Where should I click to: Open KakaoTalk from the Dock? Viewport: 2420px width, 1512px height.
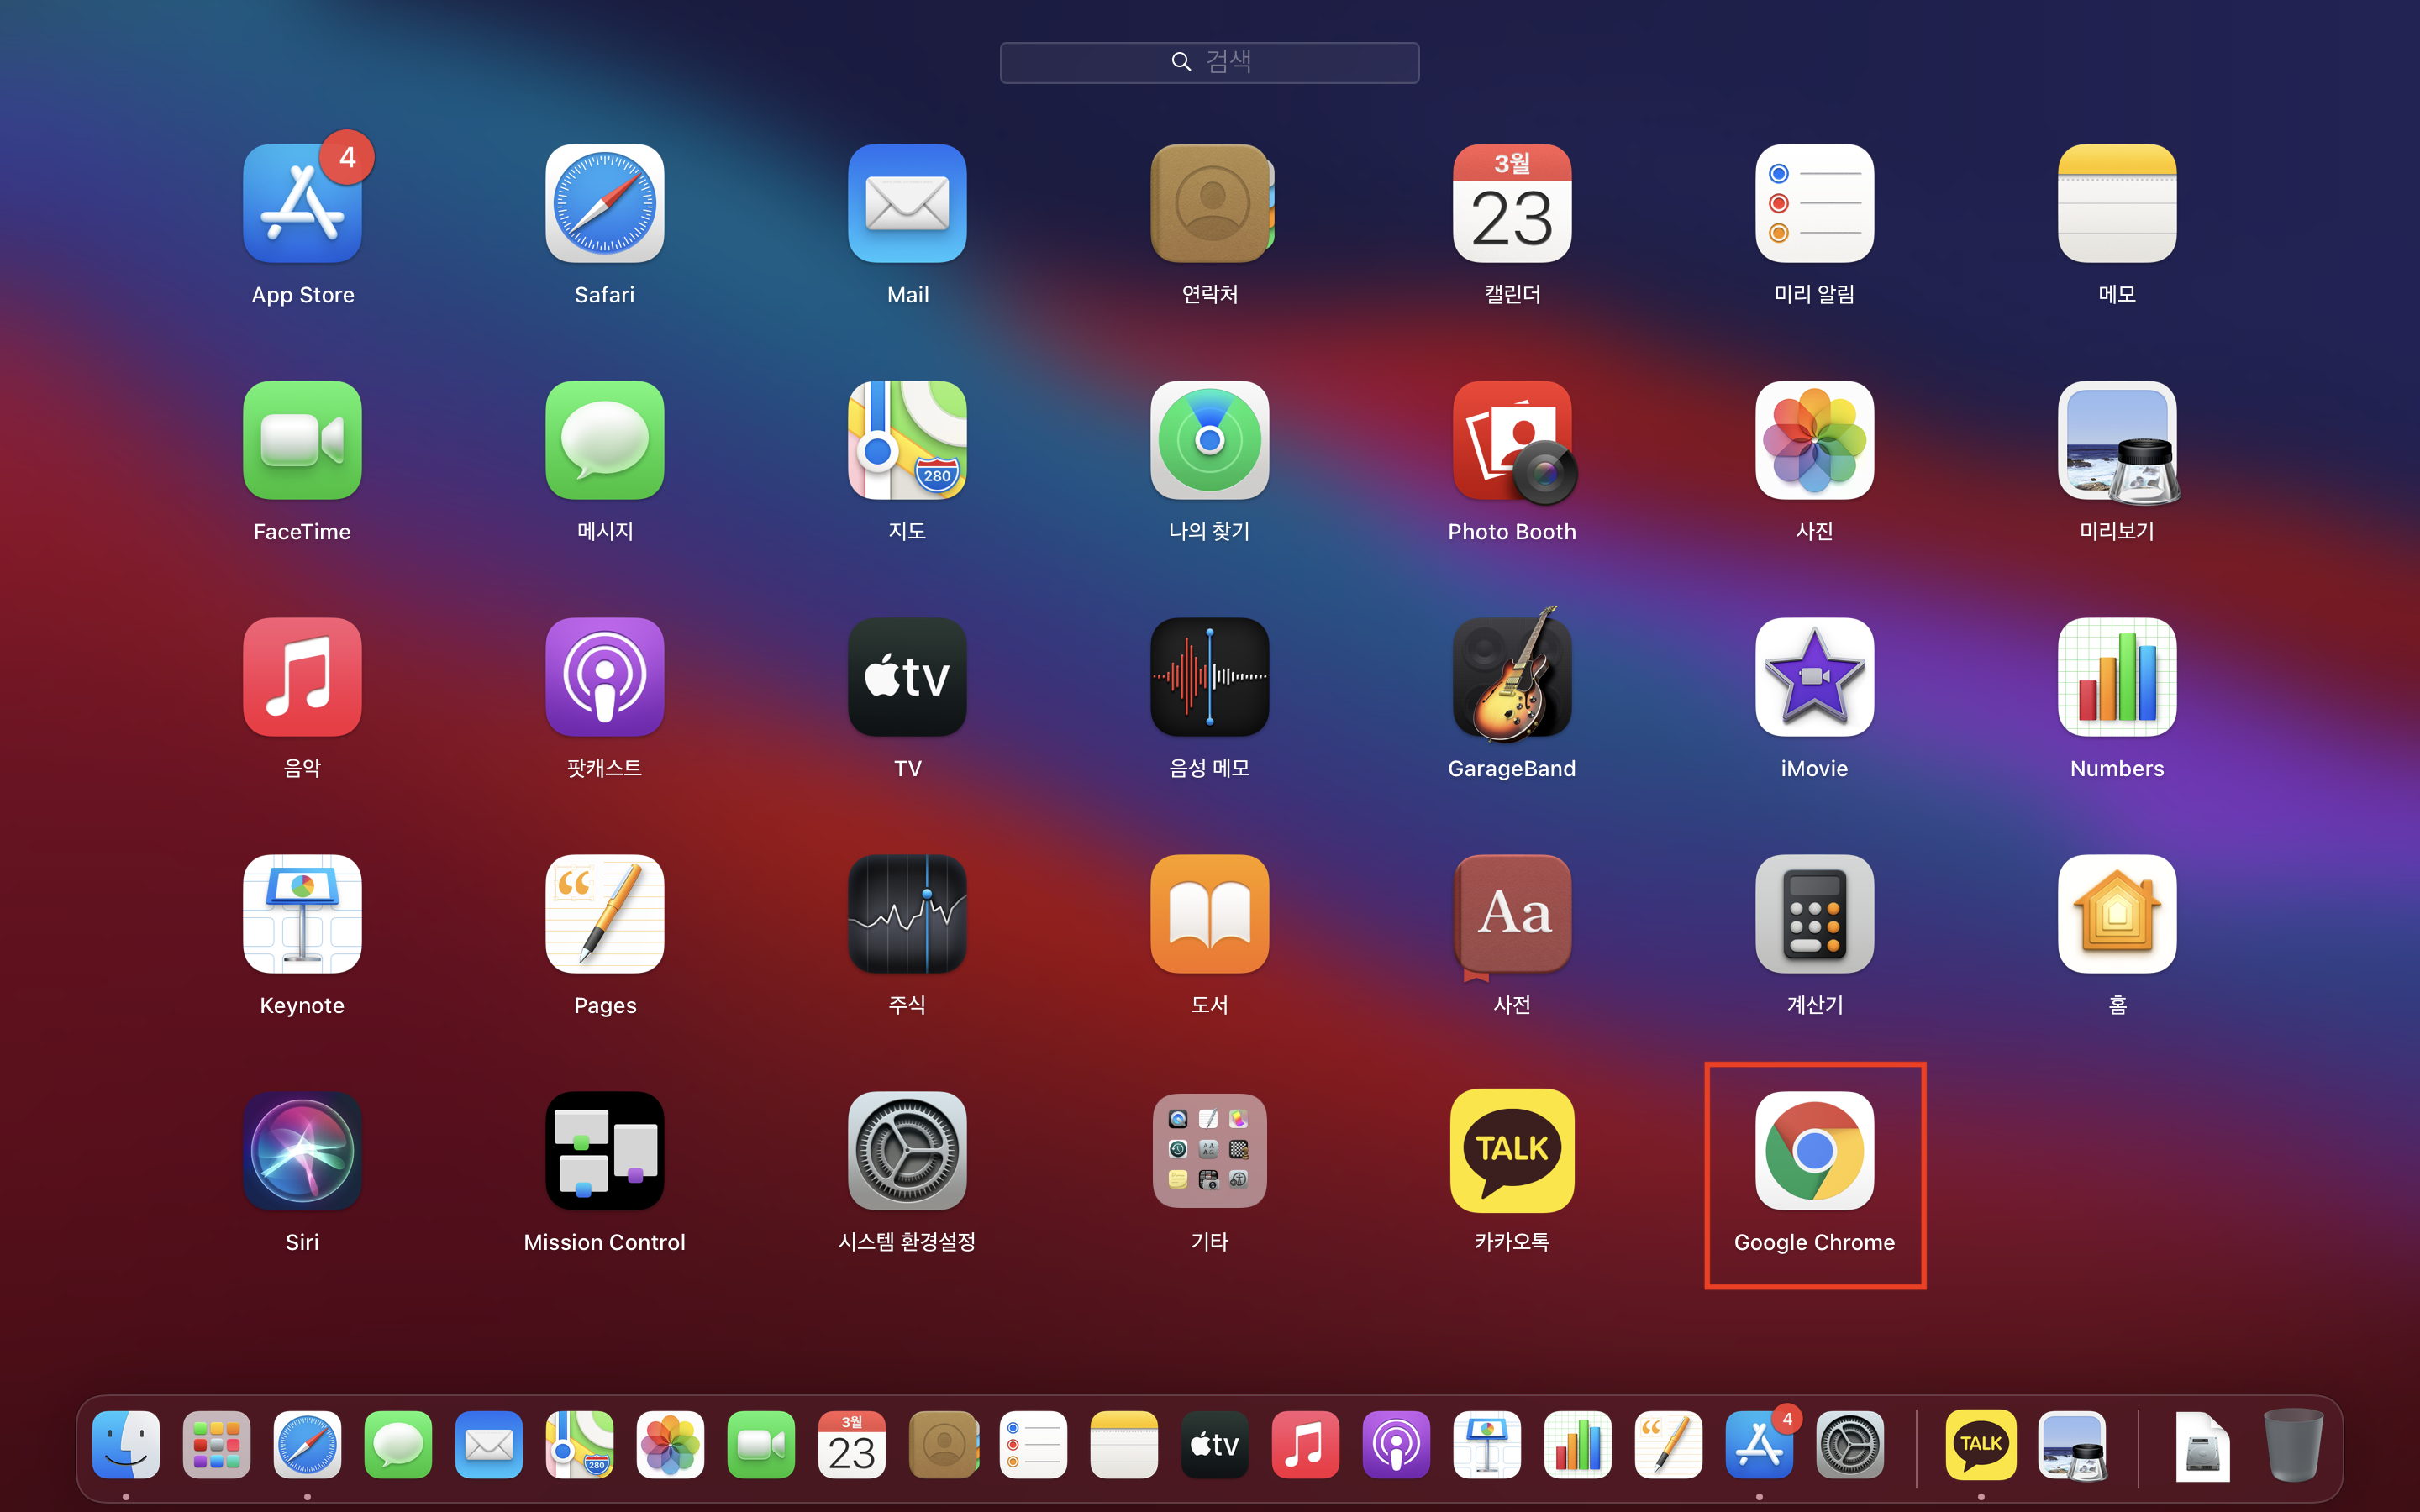(1981, 1445)
